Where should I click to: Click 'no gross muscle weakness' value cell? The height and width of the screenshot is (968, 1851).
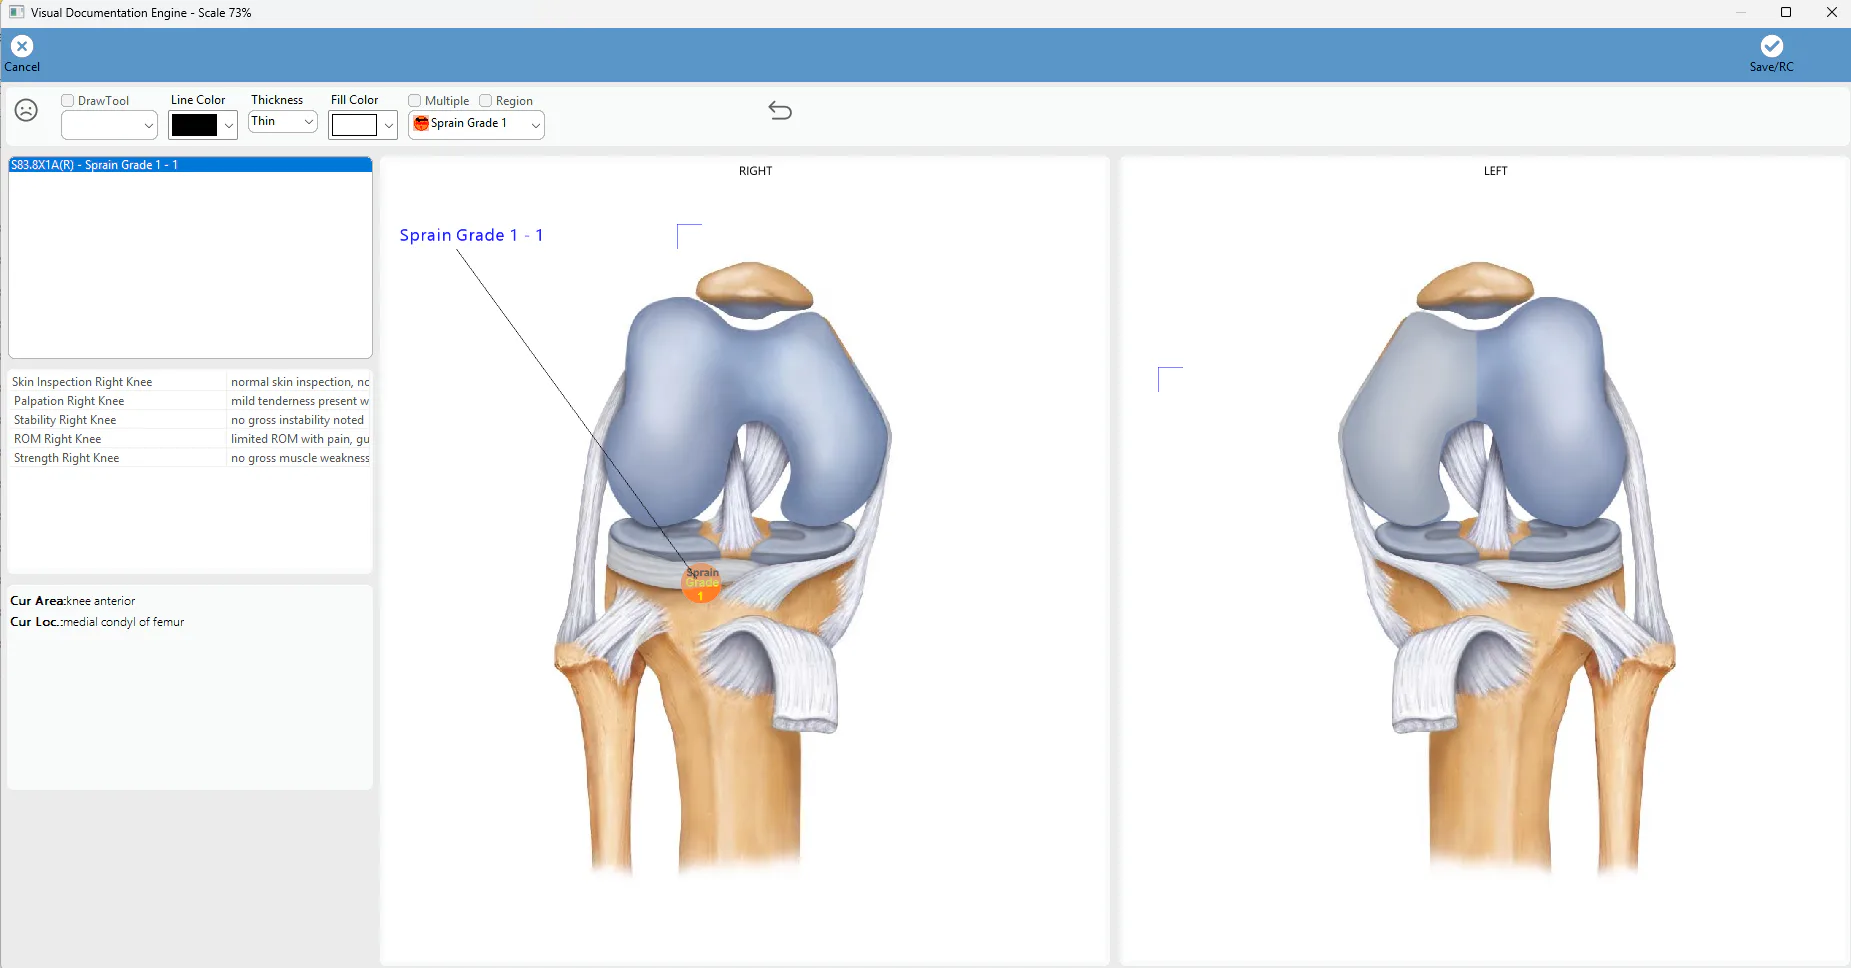point(300,458)
